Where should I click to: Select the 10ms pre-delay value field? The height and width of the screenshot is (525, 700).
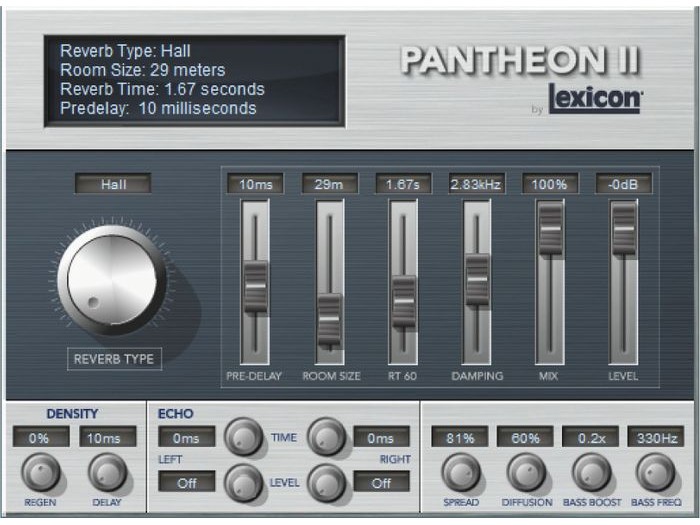click(x=255, y=184)
